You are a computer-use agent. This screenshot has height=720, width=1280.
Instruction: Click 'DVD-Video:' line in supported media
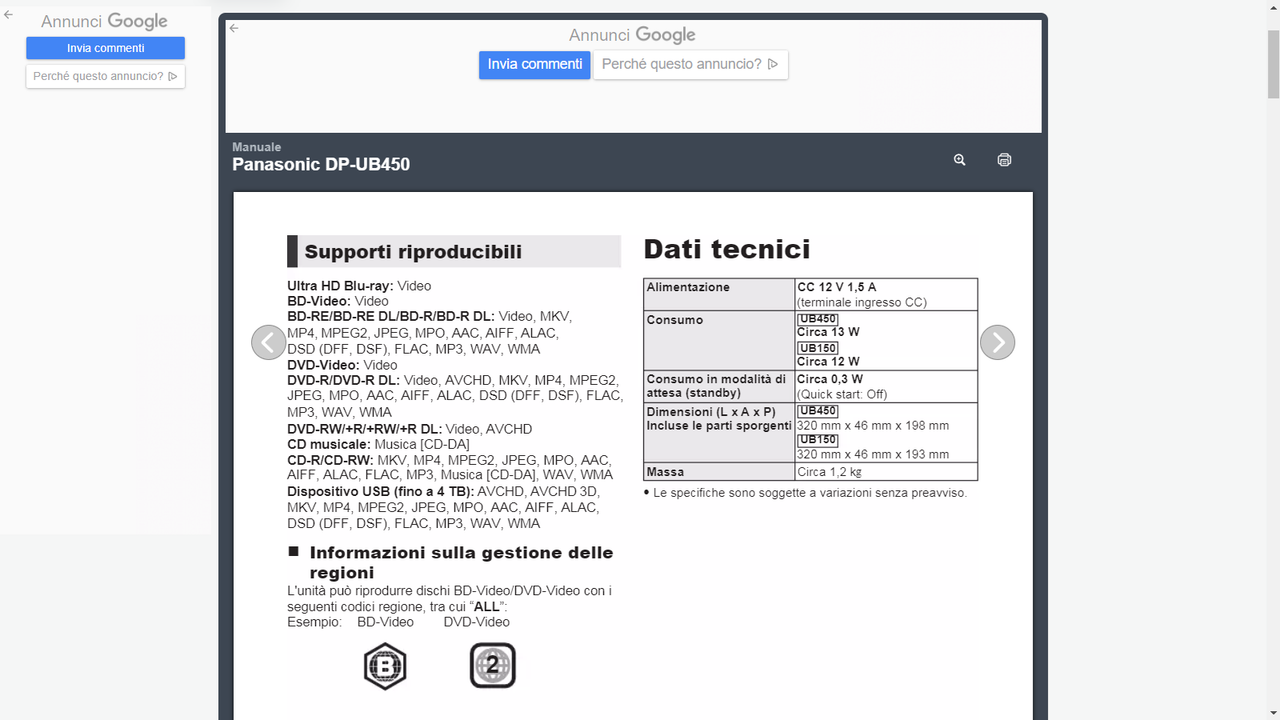[x=342, y=365]
